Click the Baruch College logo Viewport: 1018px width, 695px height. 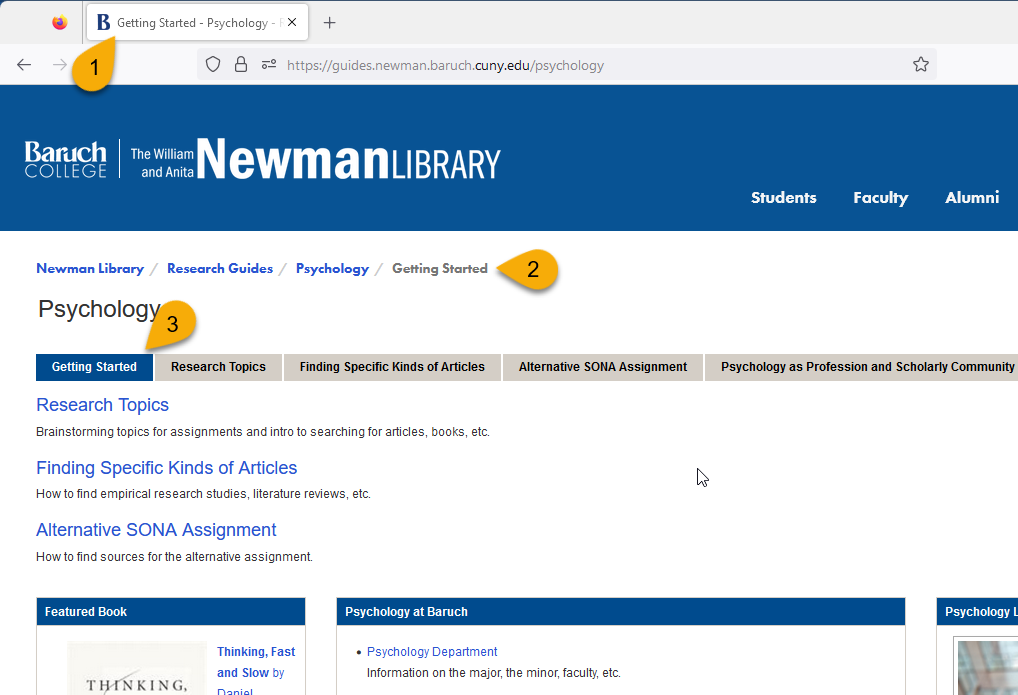point(66,159)
